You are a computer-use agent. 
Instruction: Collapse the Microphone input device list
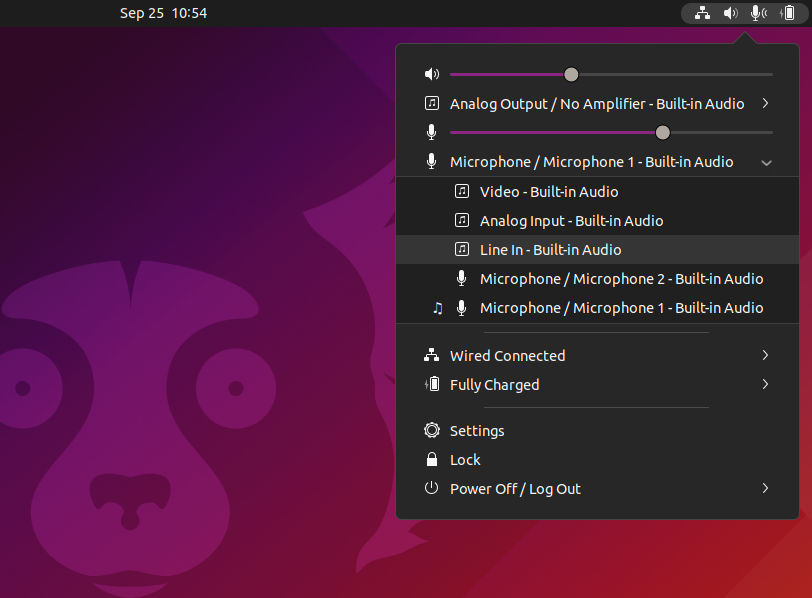coord(767,162)
